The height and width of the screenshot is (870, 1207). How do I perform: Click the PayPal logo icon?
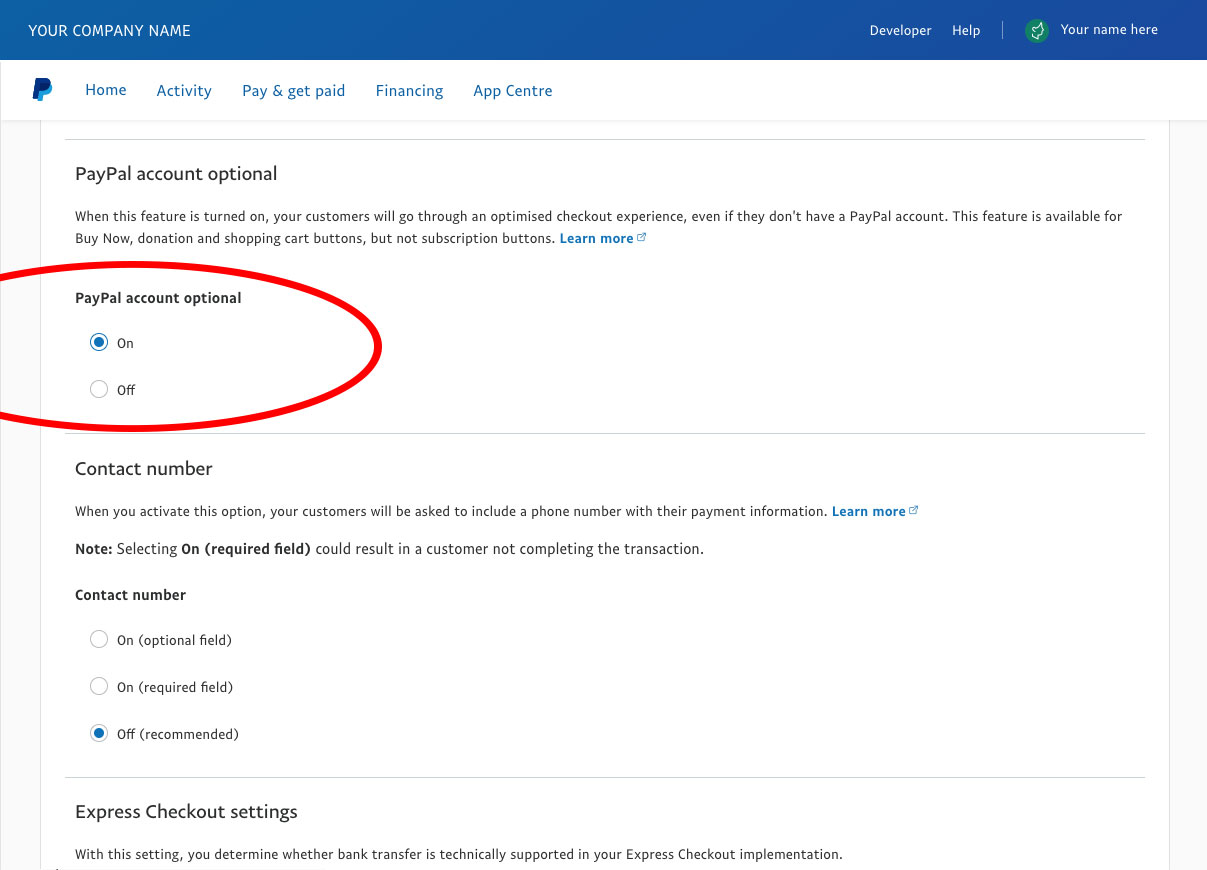coord(42,90)
